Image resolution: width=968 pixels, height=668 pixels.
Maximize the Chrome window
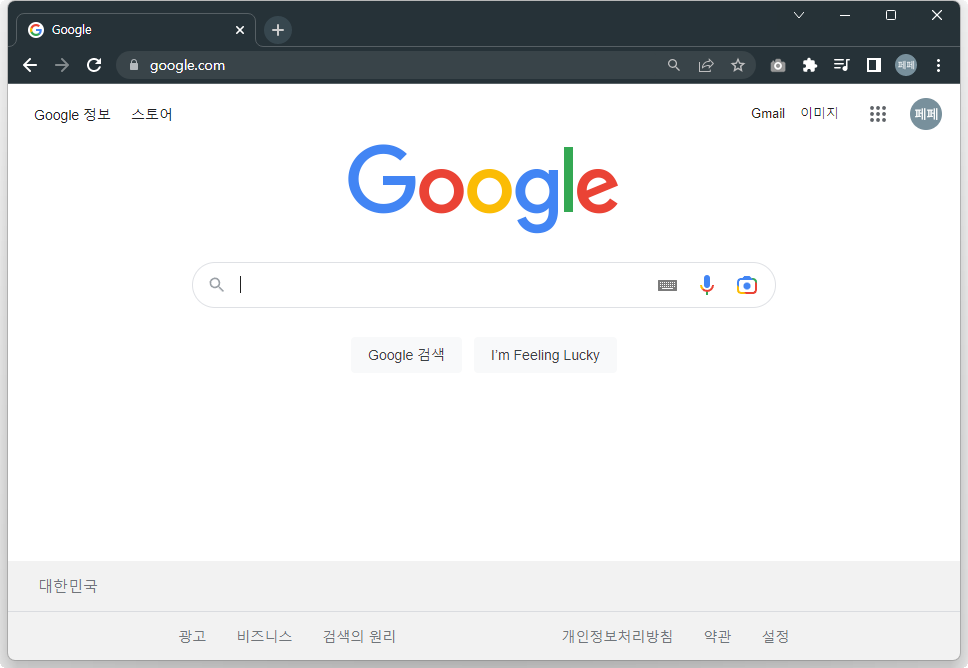coord(891,15)
